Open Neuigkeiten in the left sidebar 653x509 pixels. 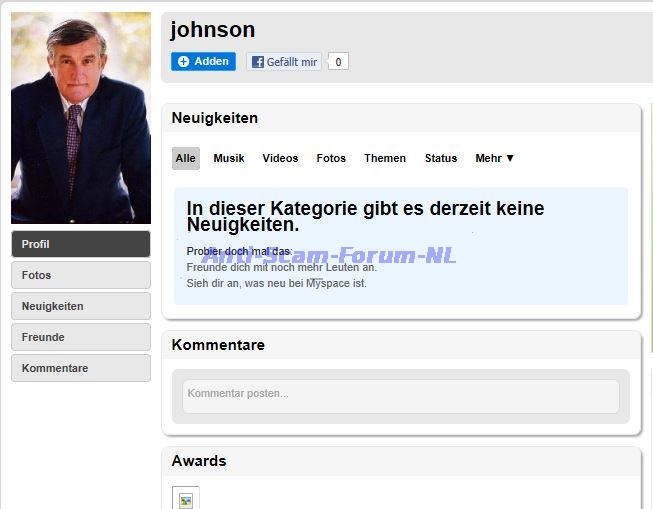pos(81,306)
